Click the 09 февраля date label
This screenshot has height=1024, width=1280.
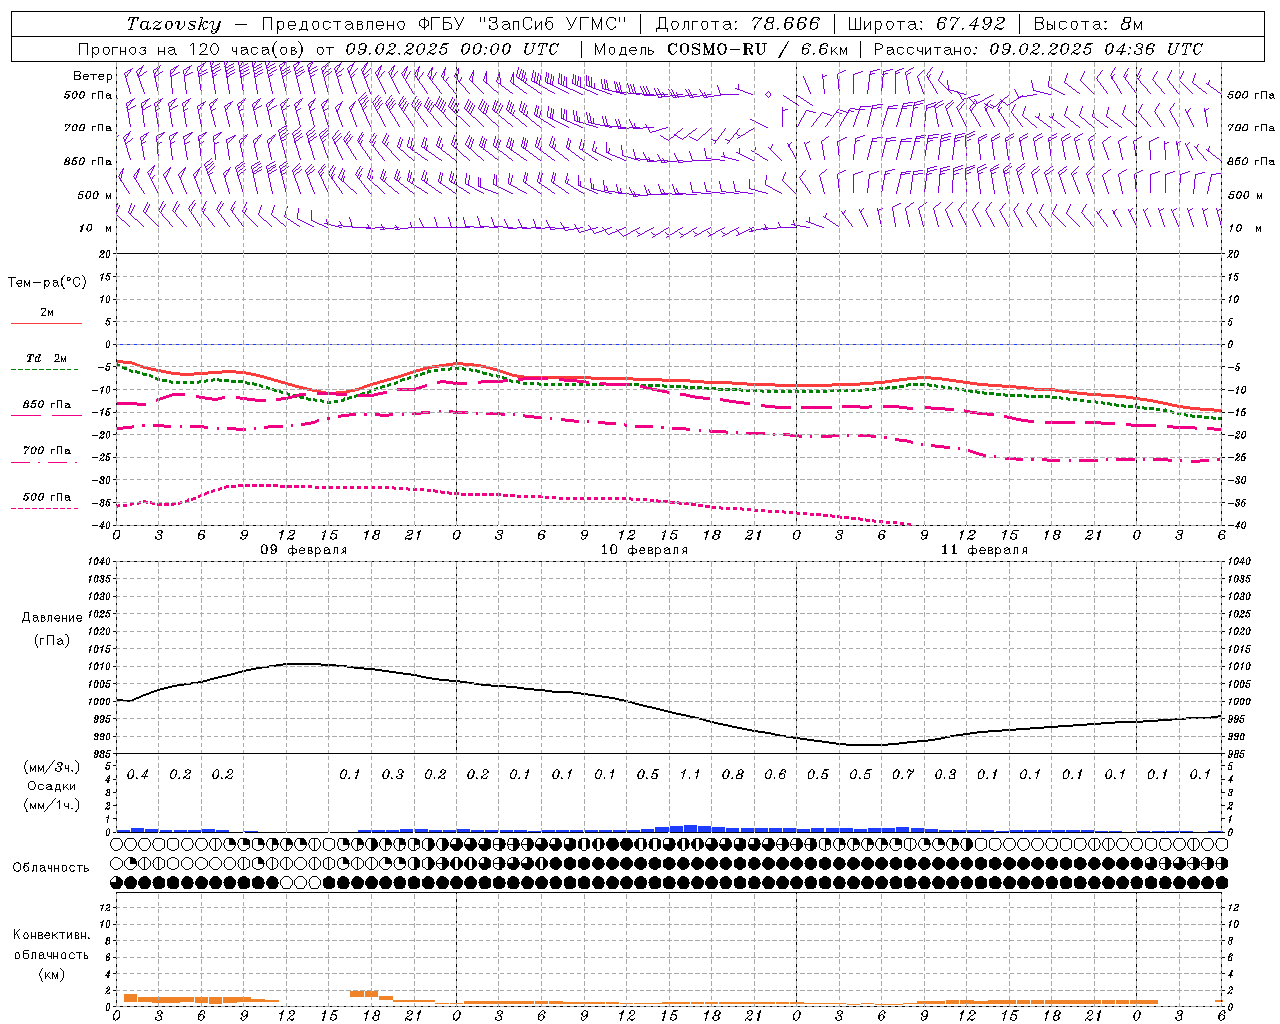coord(303,550)
